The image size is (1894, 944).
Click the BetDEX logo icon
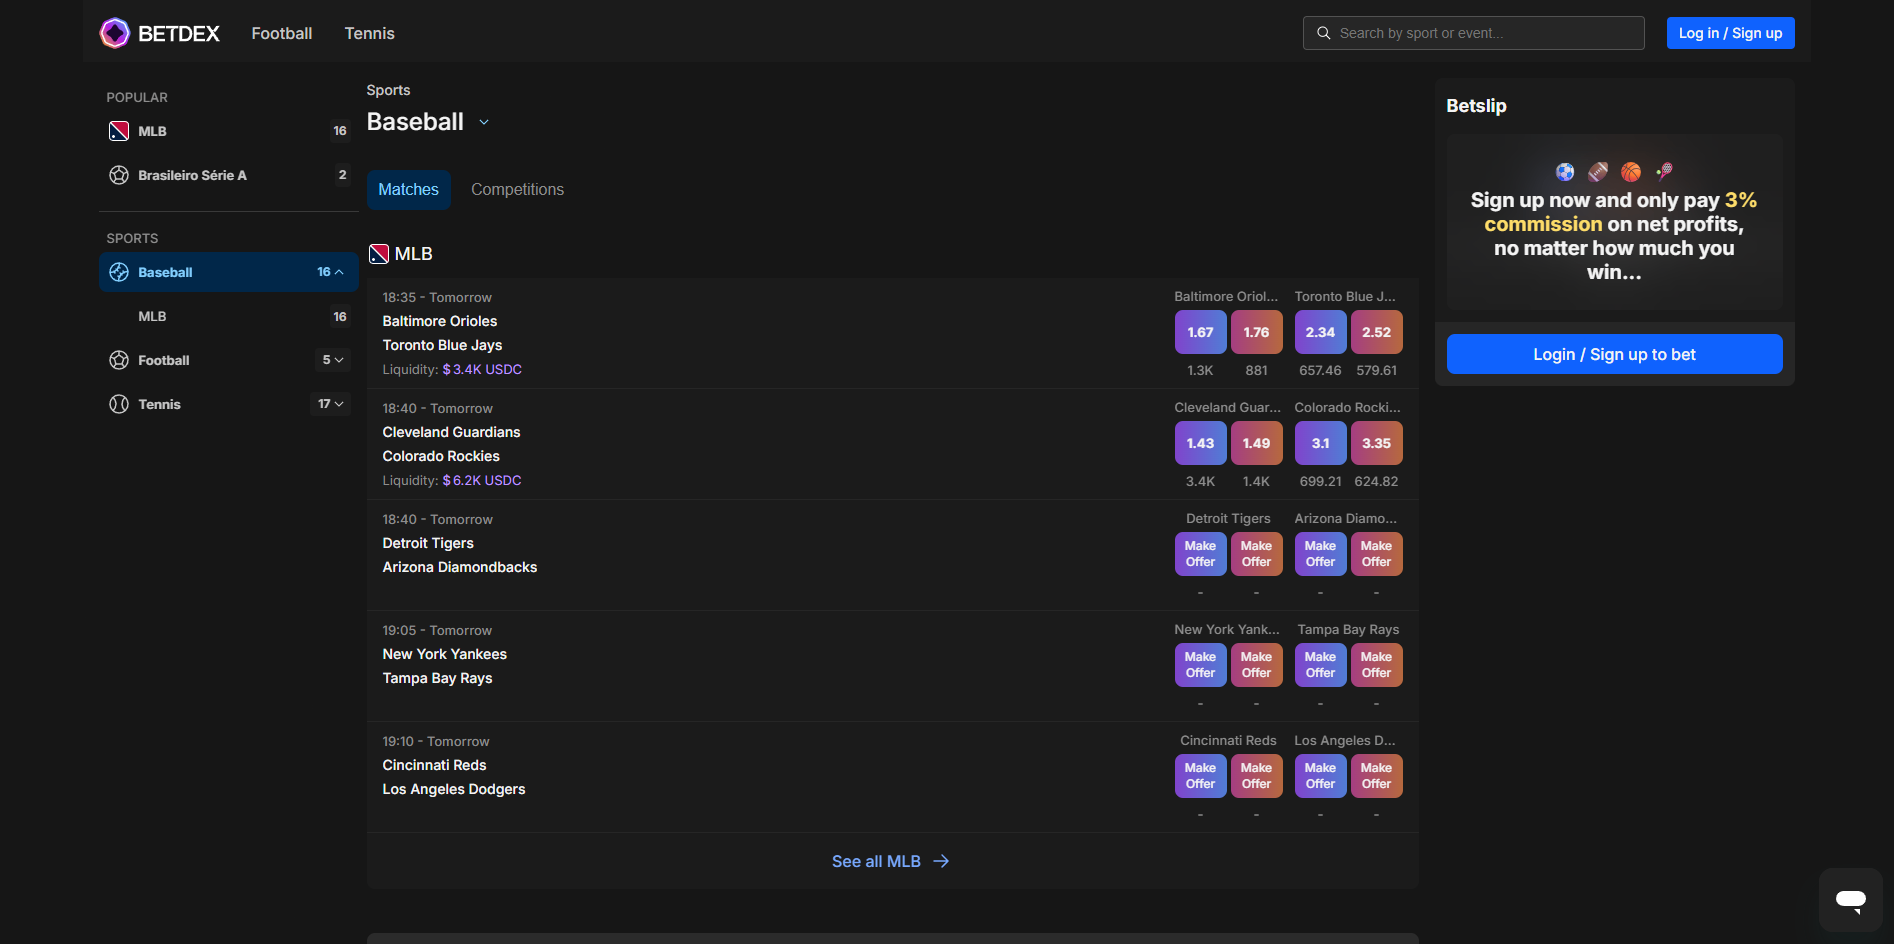[x=115, y=33]
